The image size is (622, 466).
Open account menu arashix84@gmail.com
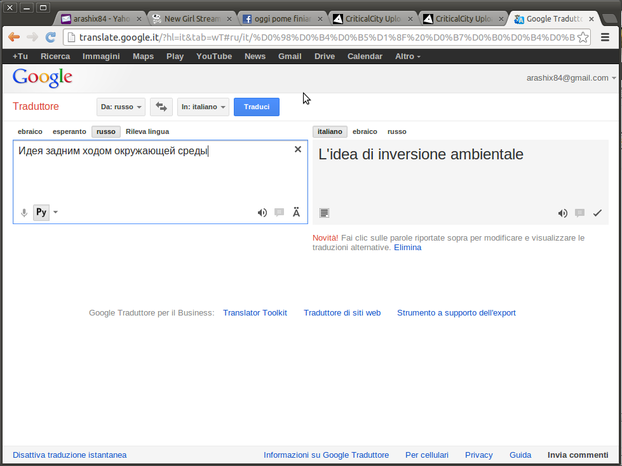[571, 78]
